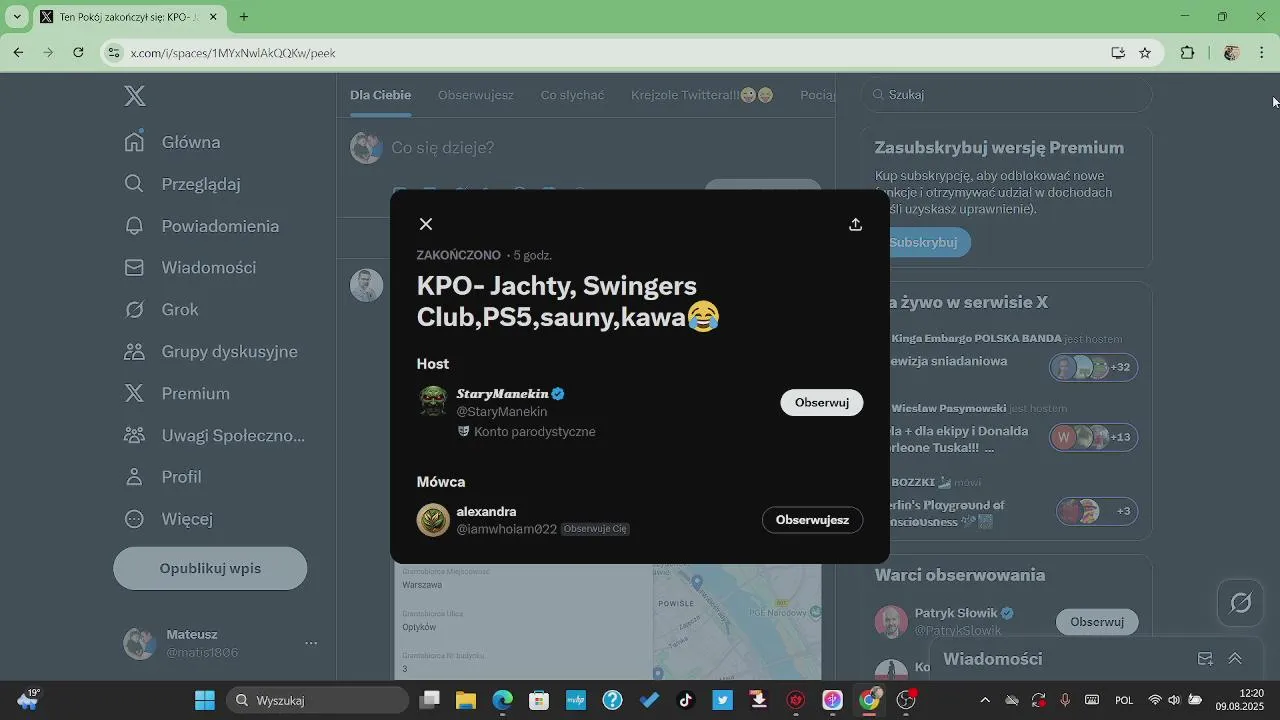Close the Ten Pokój zakończył się tab

213,17
